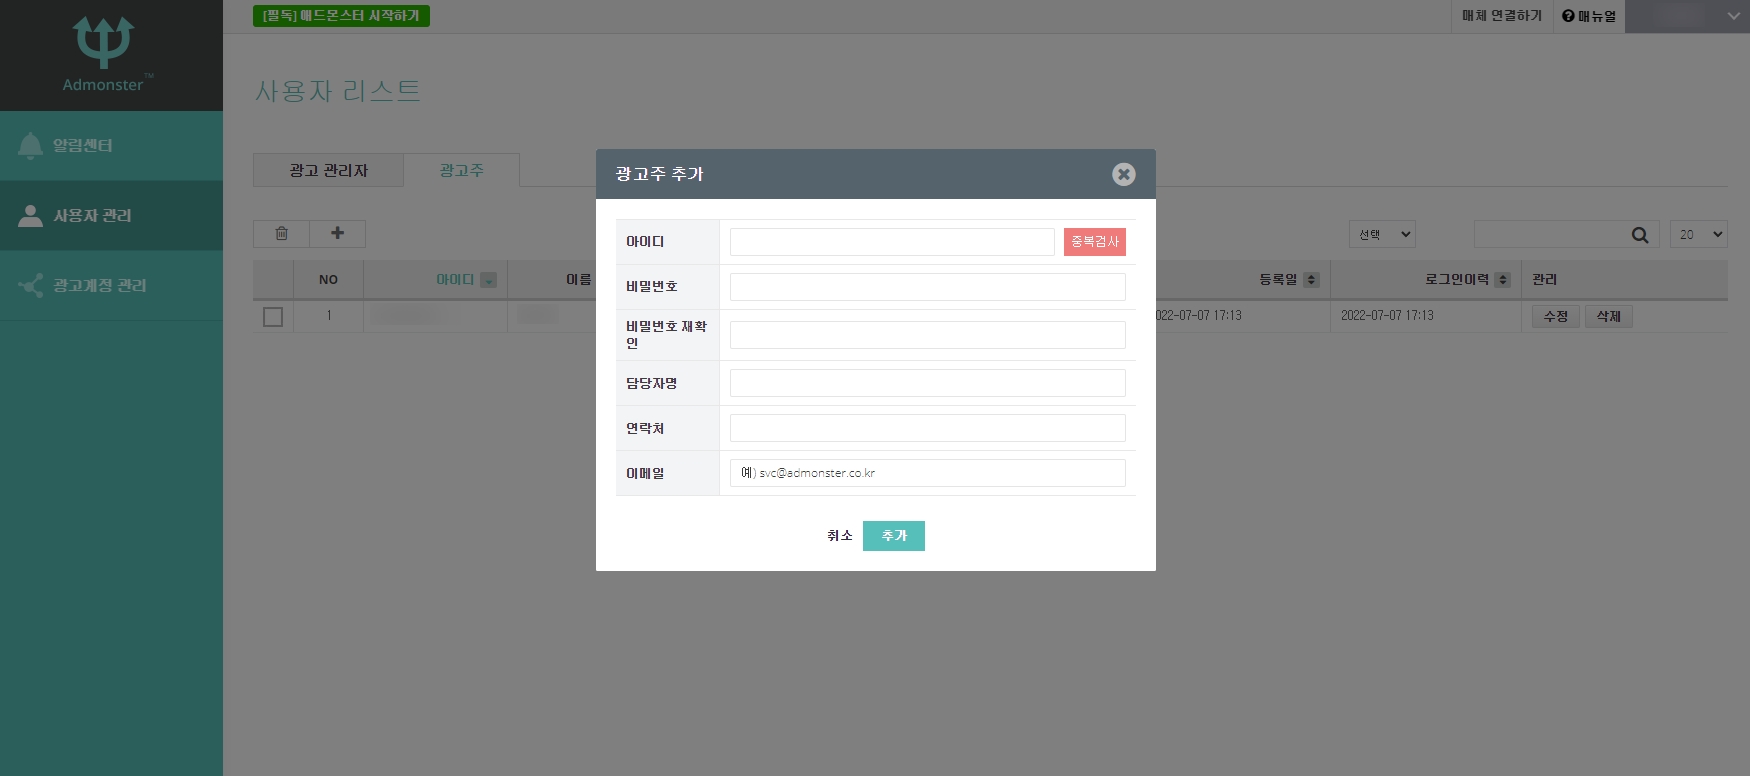Click the trash delete icon
Viewport: 1750px width, 776px height.
point(281,234)
